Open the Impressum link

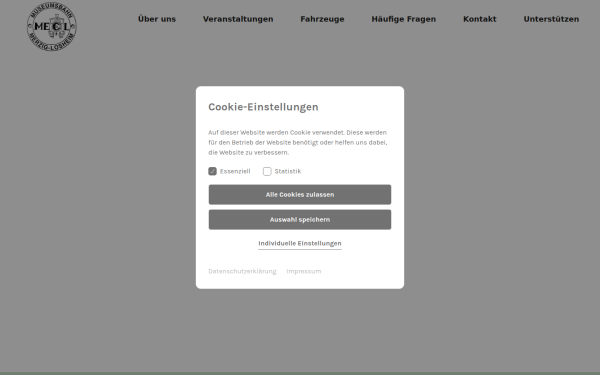pyautogui.click(x=304, y=271)
